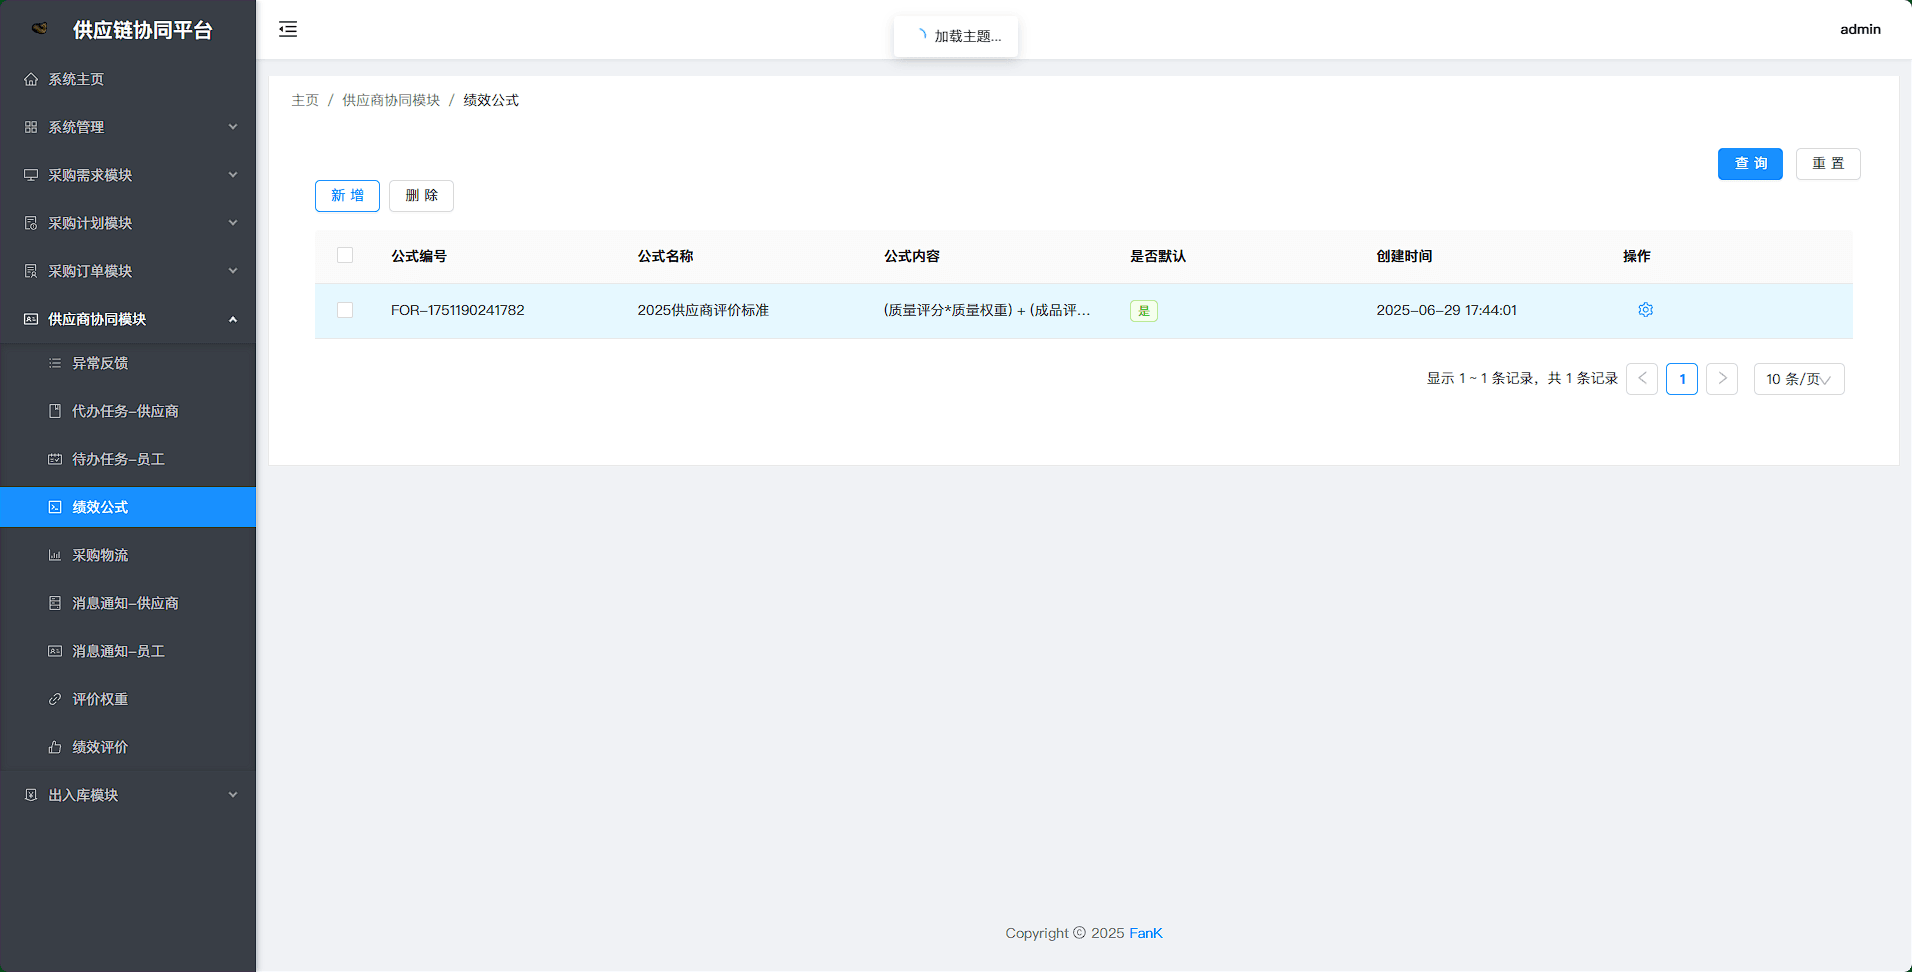
Task: Click the home icon for 系统主页
Action: pyautogui.click(x=31, y=79)
